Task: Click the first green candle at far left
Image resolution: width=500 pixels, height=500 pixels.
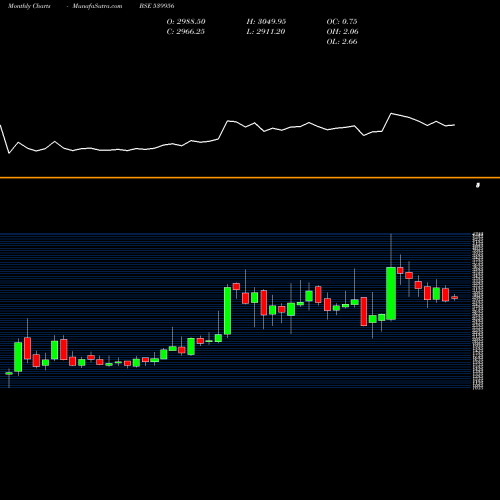Action: (9, 373)
